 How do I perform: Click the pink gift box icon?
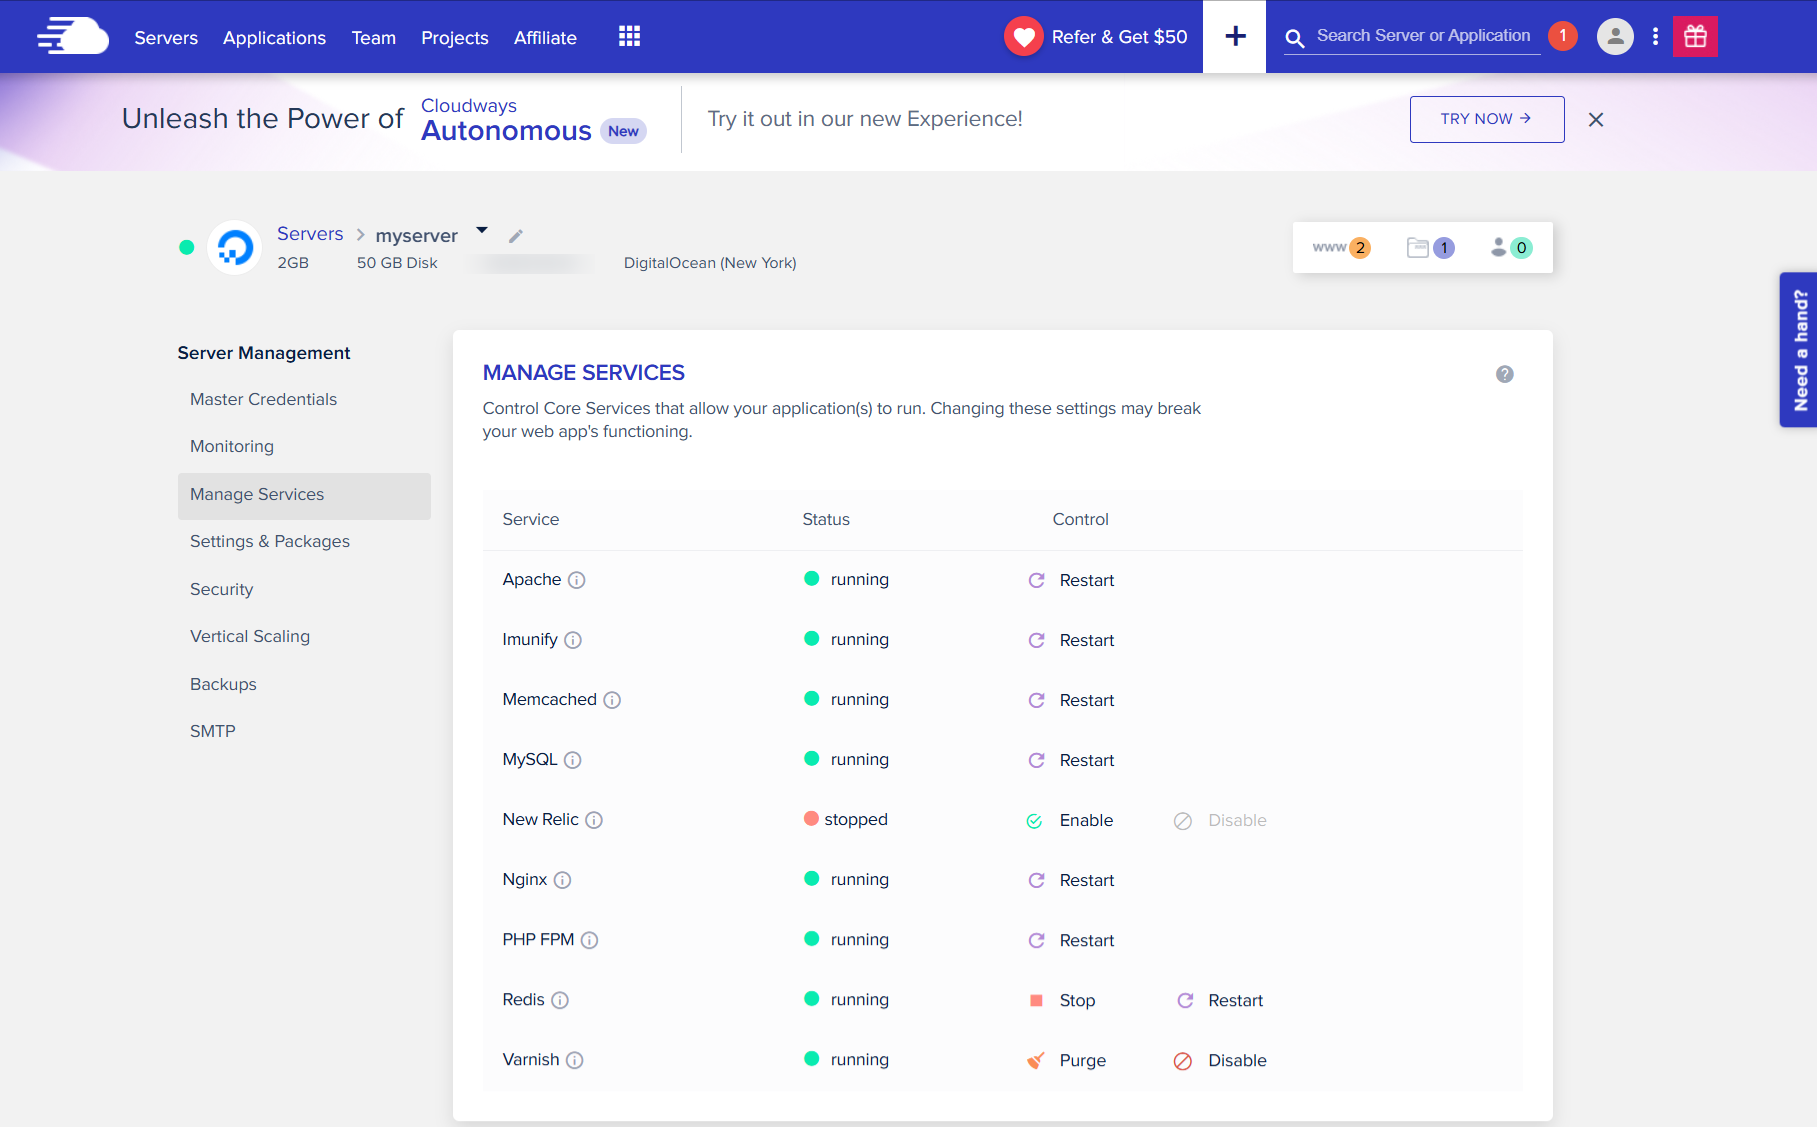(x=1695, y=36)
